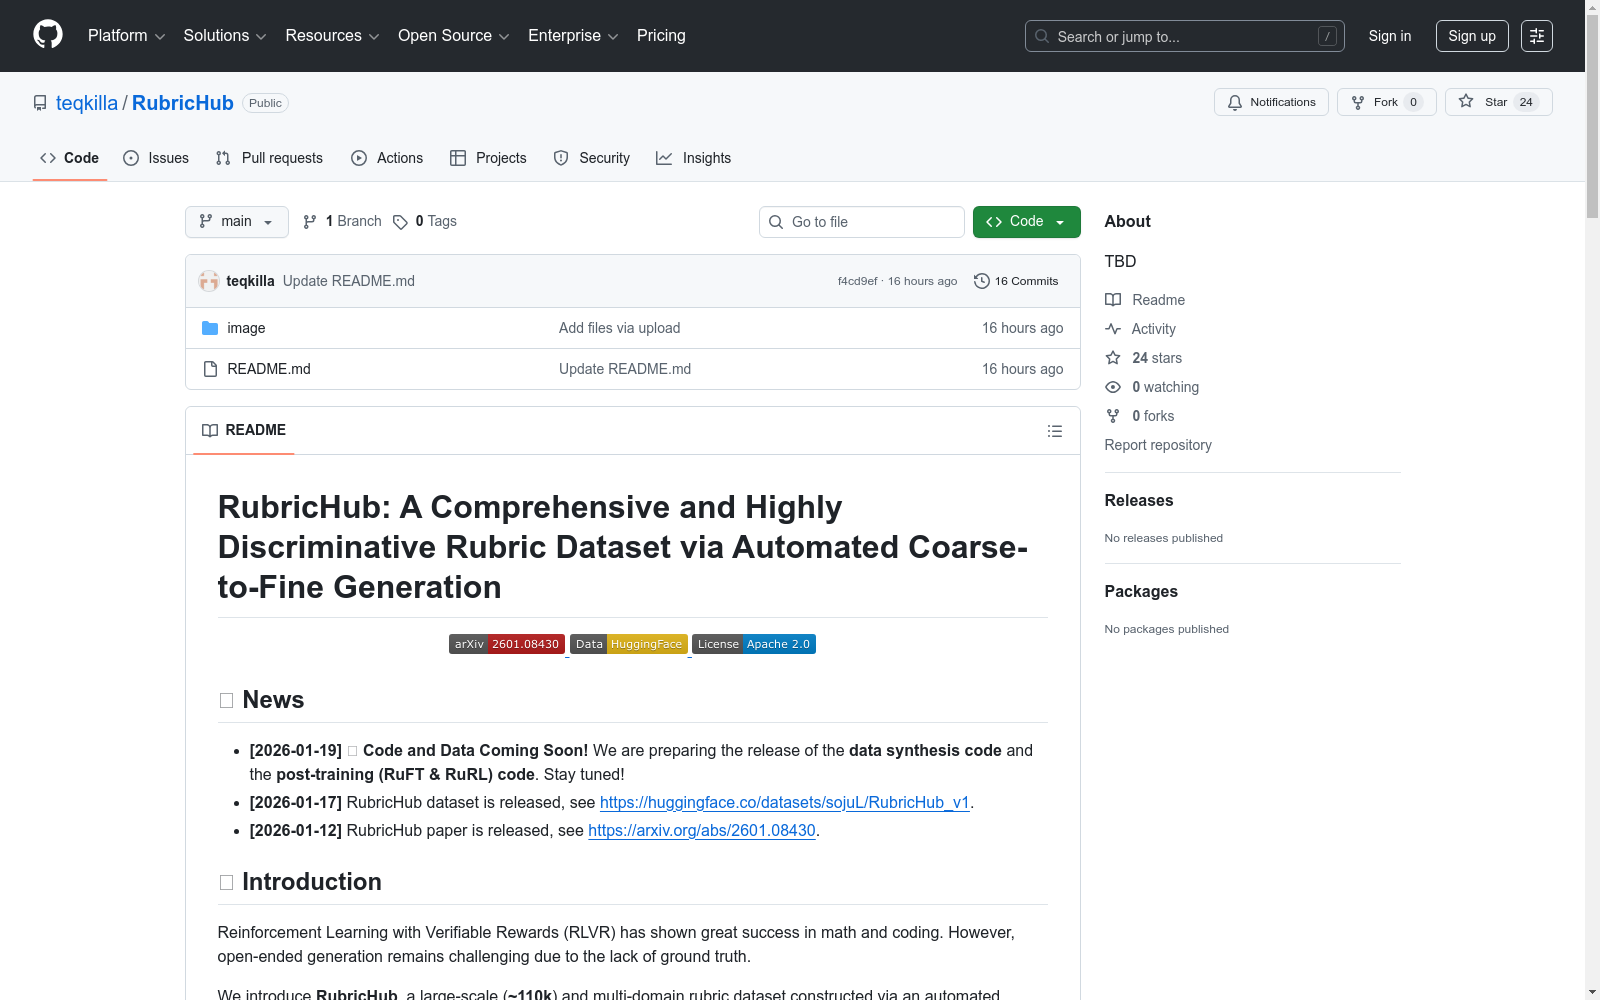
Task: Click the bell icon in Notifications
Action: (x=1235, y=102)
